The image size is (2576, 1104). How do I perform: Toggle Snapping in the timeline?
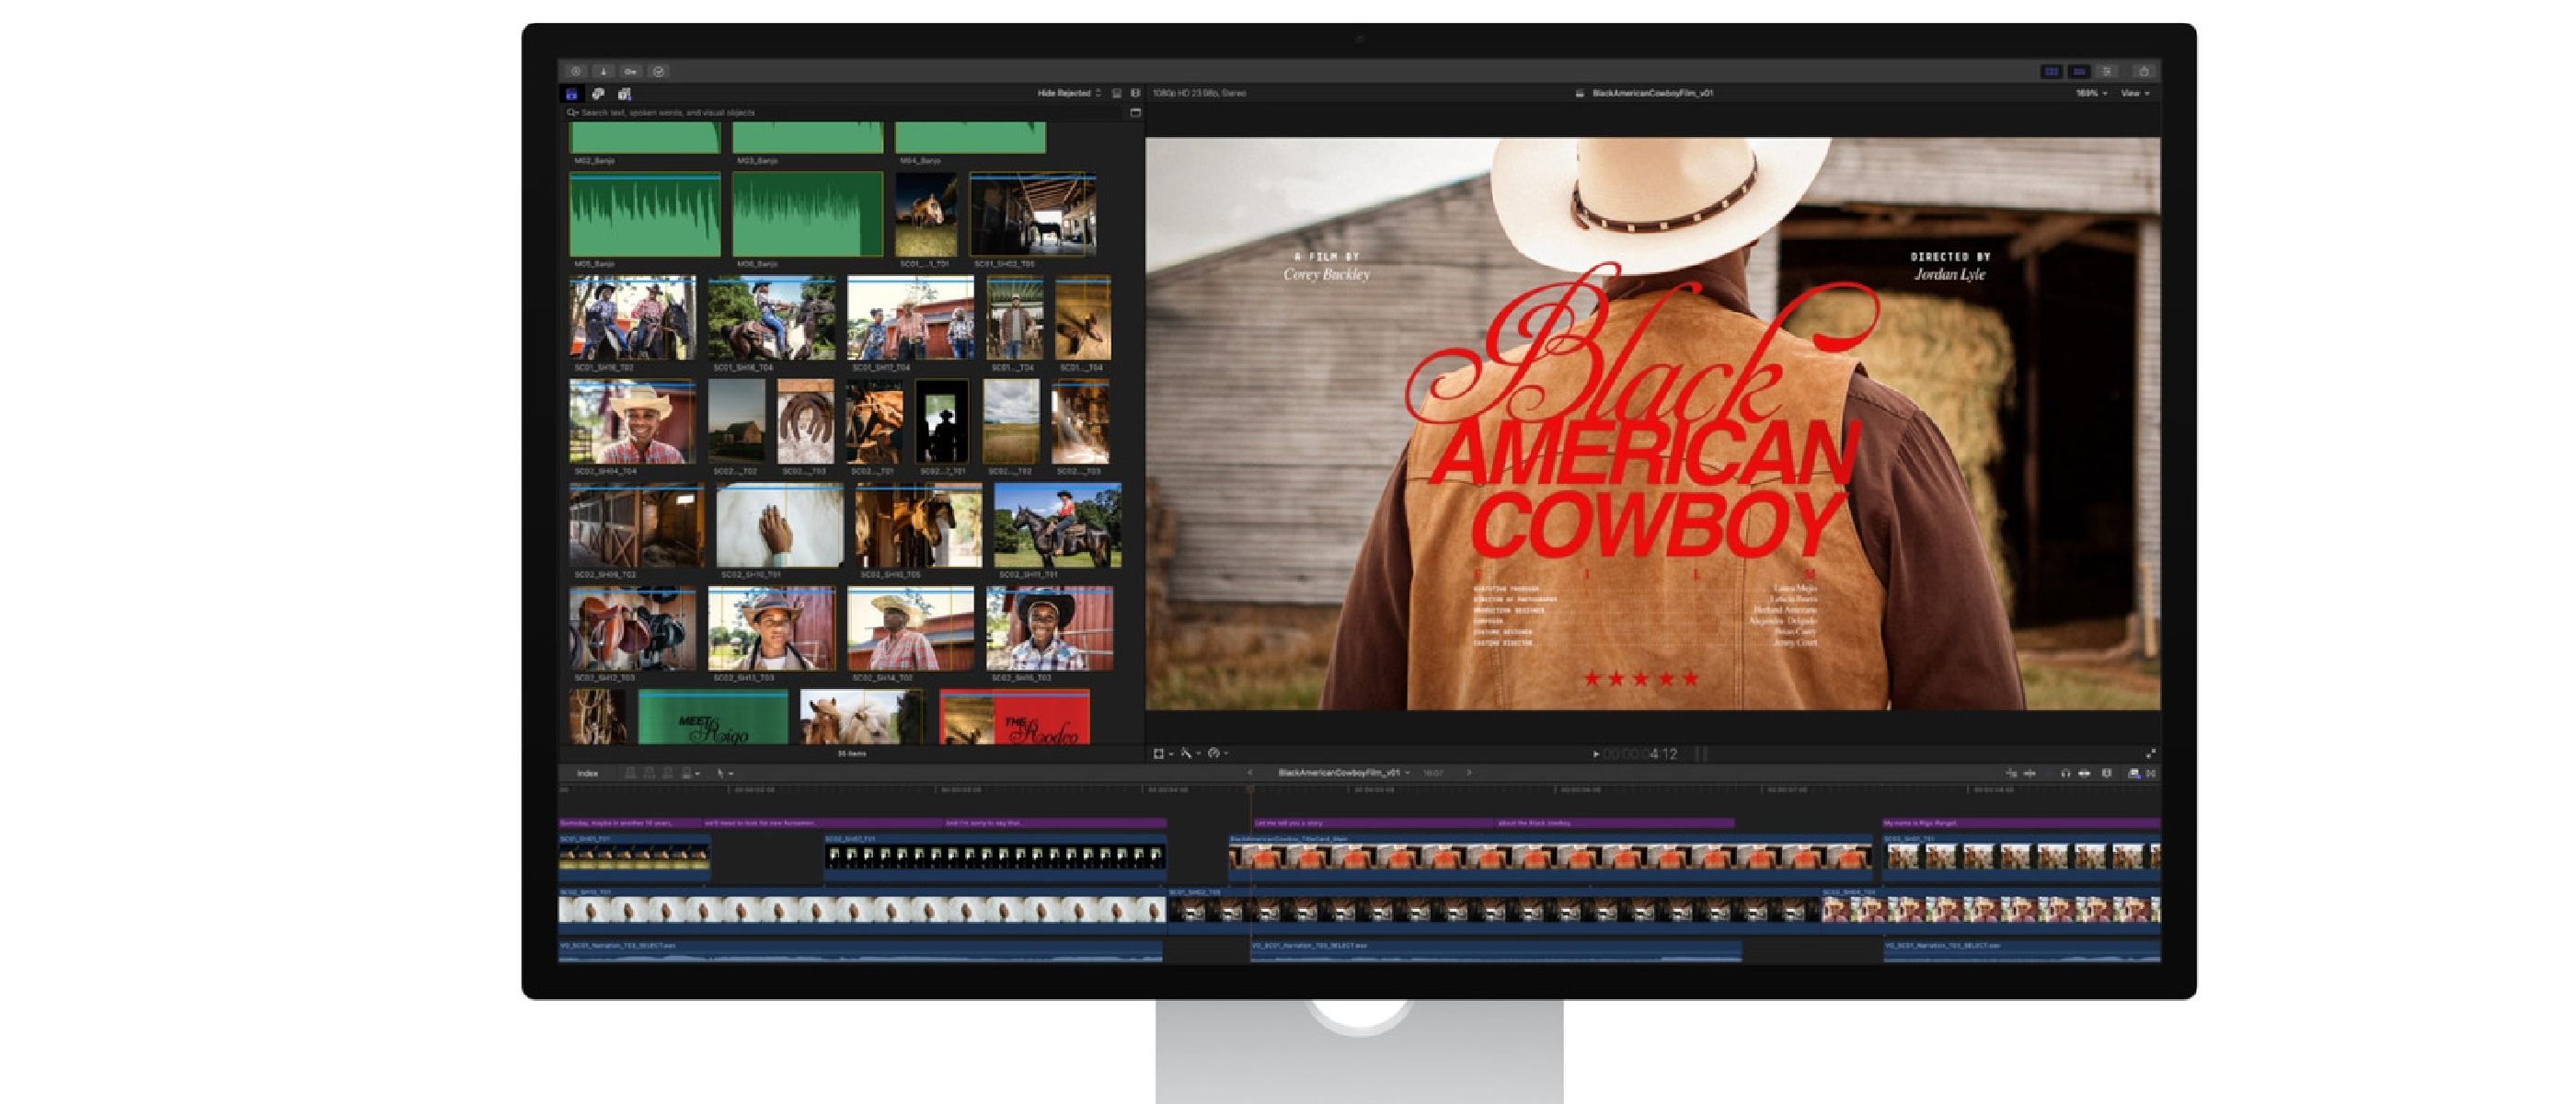pos(2085,773)
